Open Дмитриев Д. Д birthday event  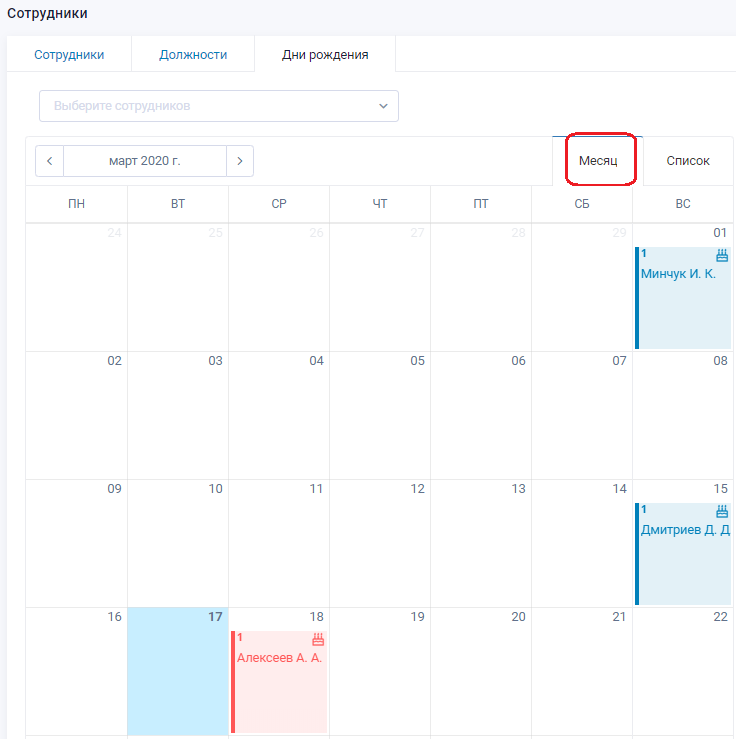pyautogui.click(x=683, y=554)
